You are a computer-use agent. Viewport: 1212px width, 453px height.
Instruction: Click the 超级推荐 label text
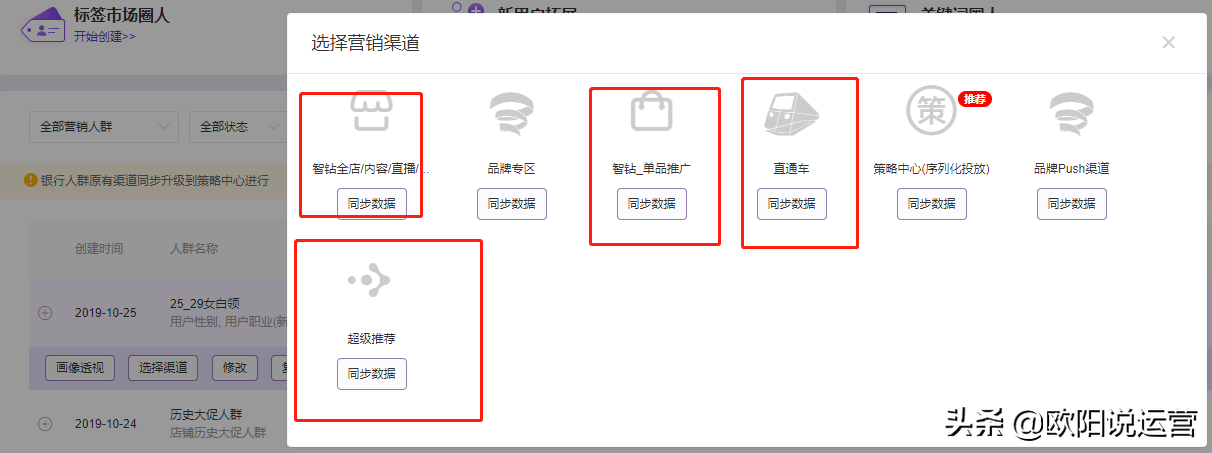pos(371,339)
